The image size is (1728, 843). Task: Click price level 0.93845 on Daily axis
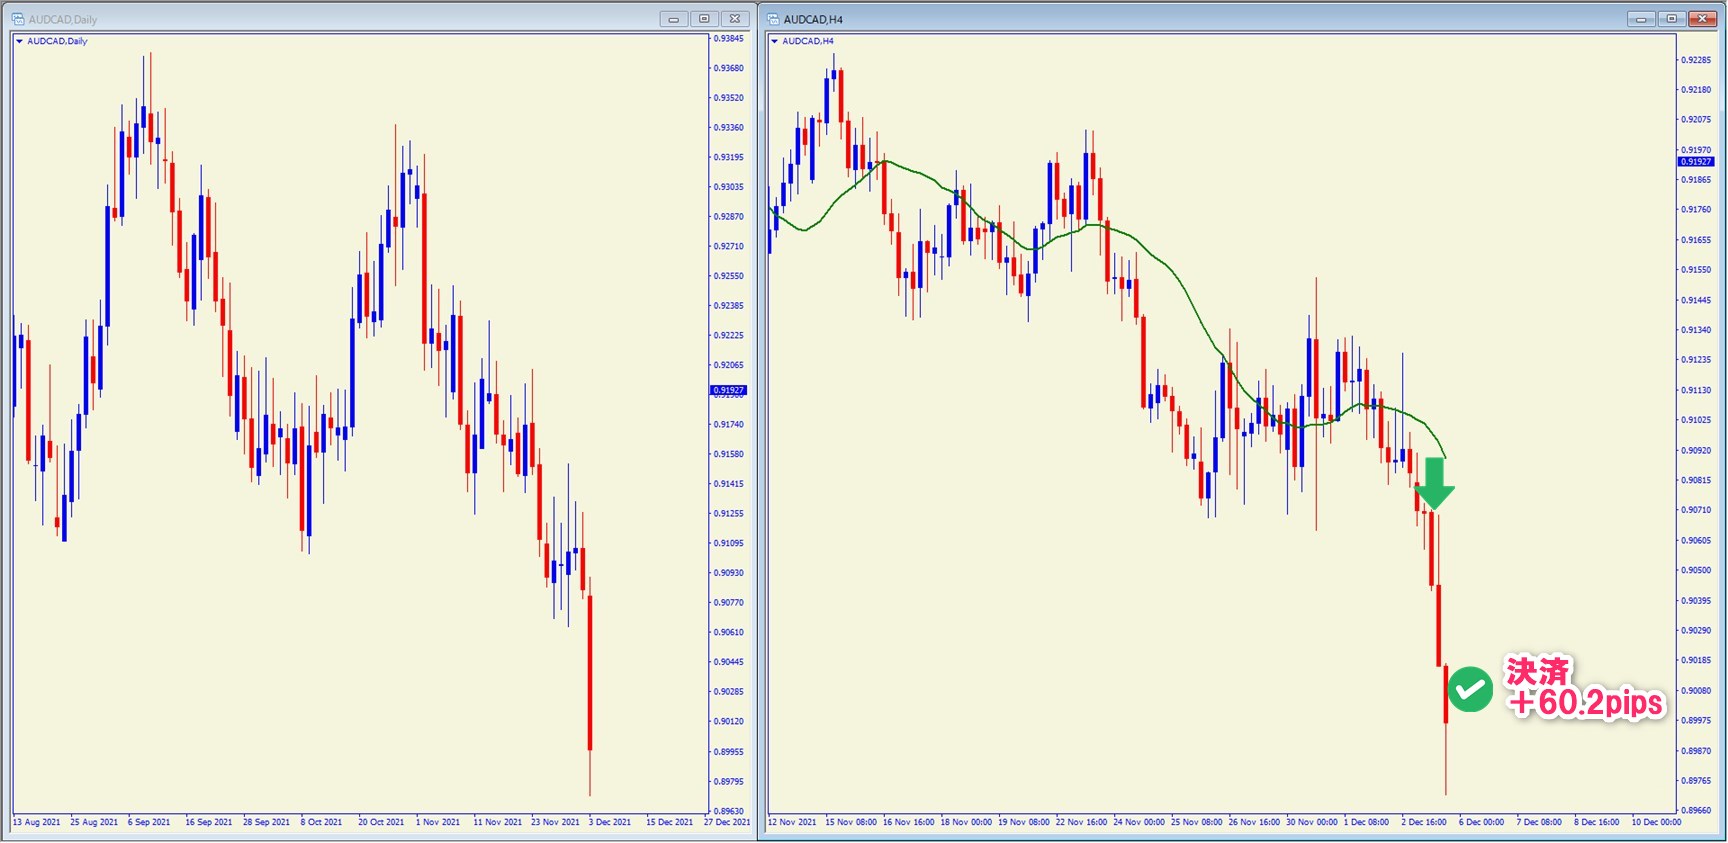(x=729, y=38)
